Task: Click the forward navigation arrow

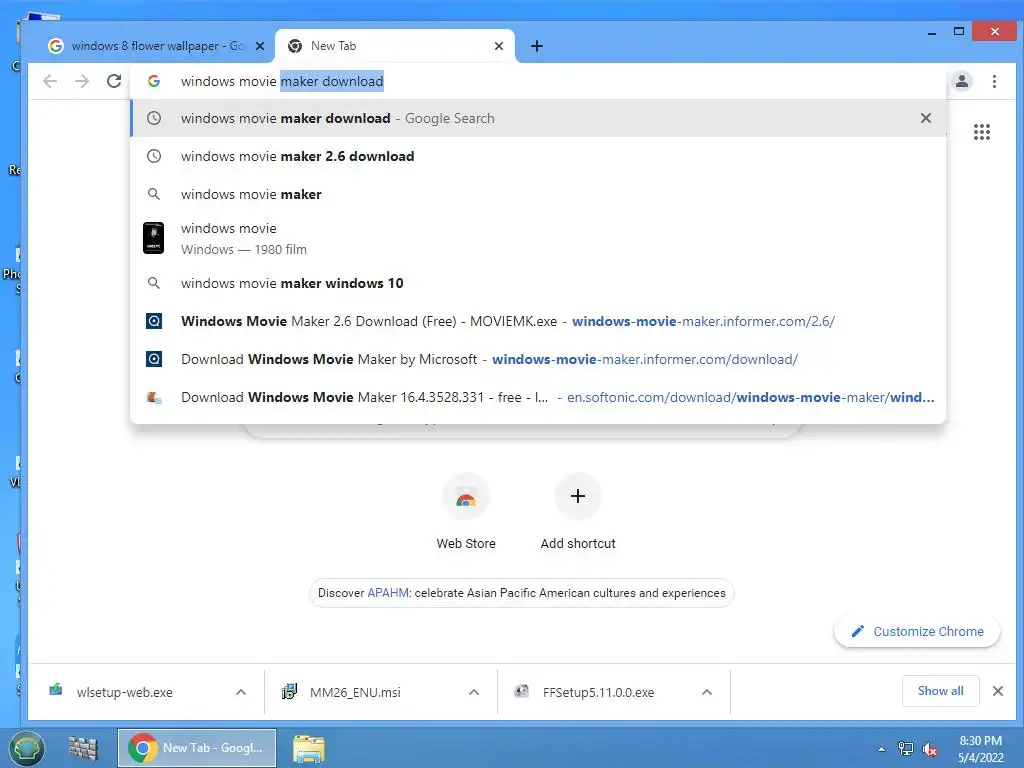Action: [82, 81]
